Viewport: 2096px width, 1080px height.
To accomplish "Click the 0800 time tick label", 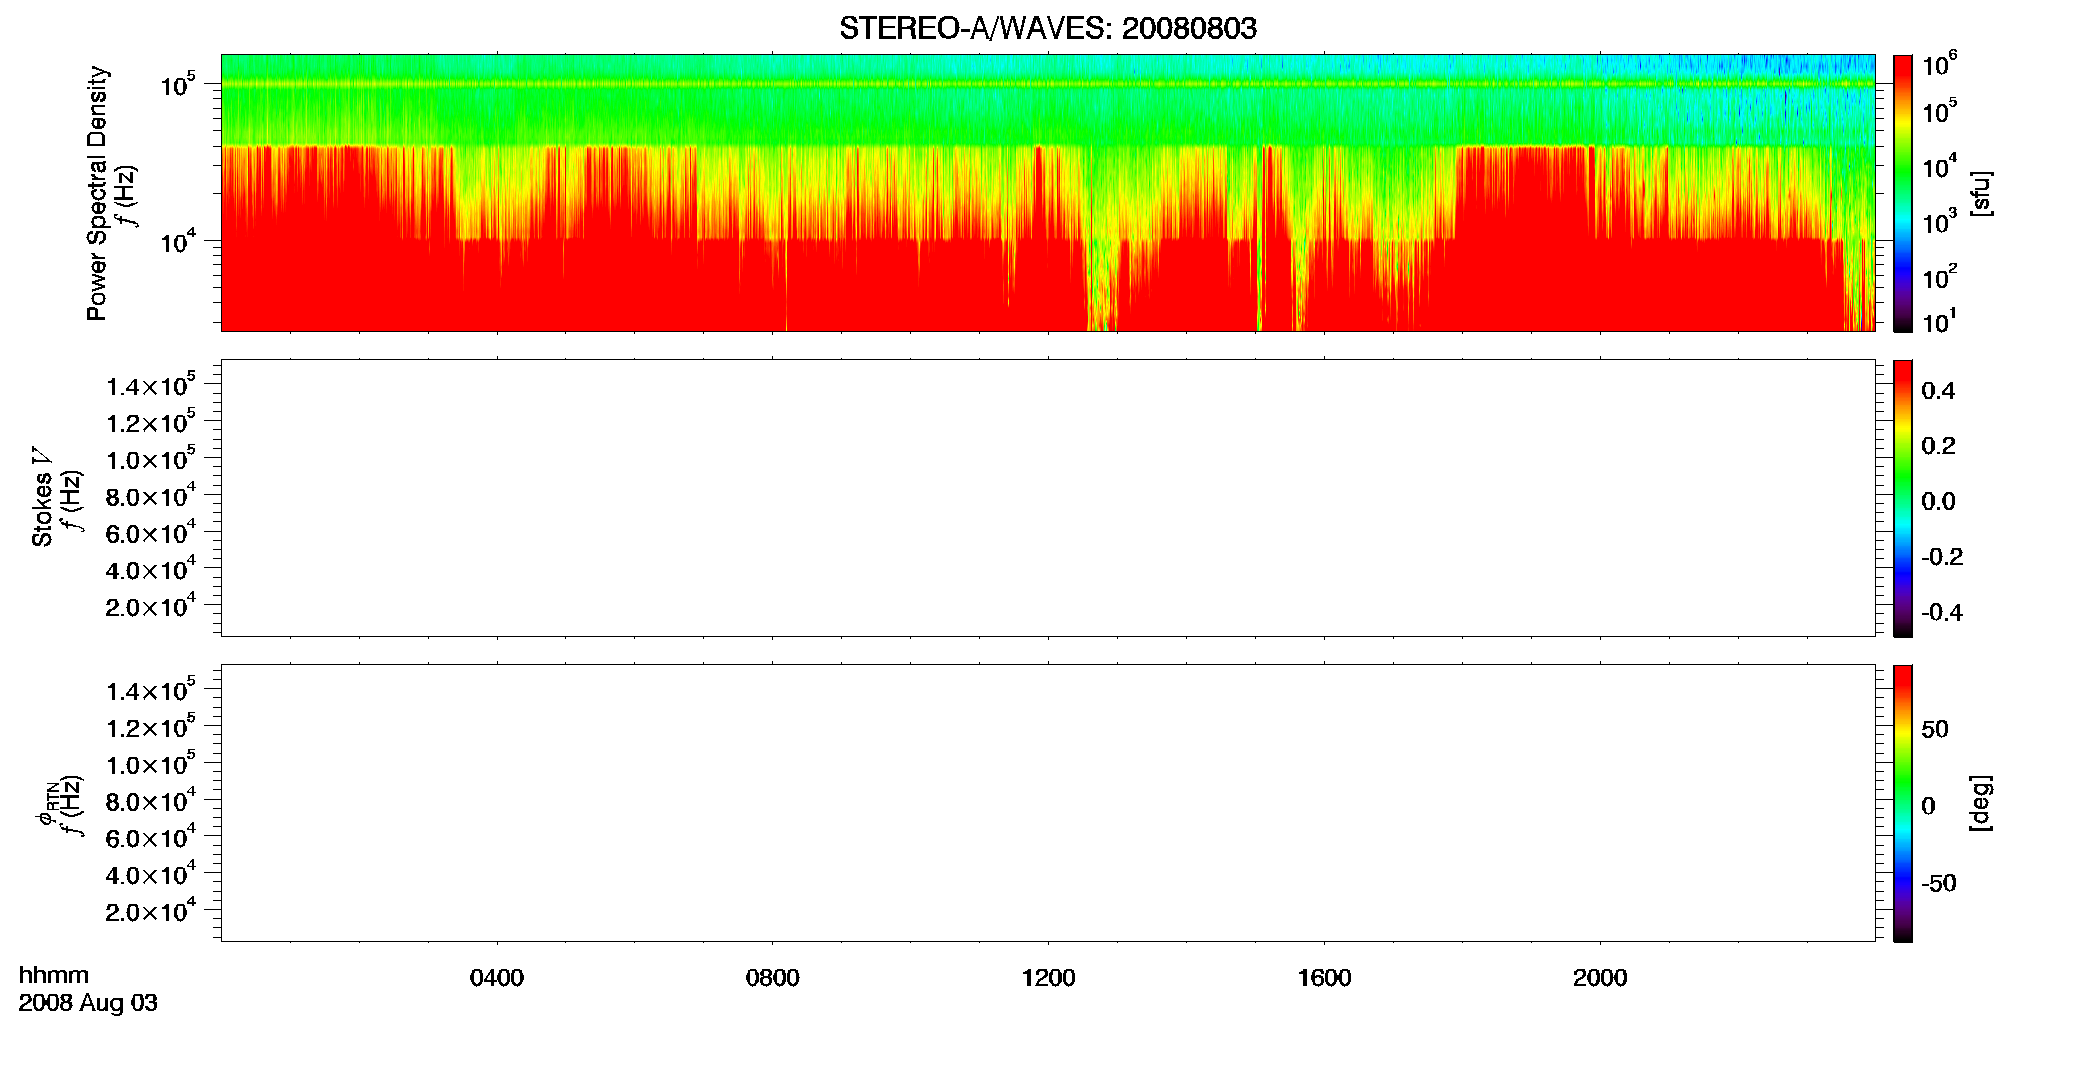I will click(x=773, y=978).
